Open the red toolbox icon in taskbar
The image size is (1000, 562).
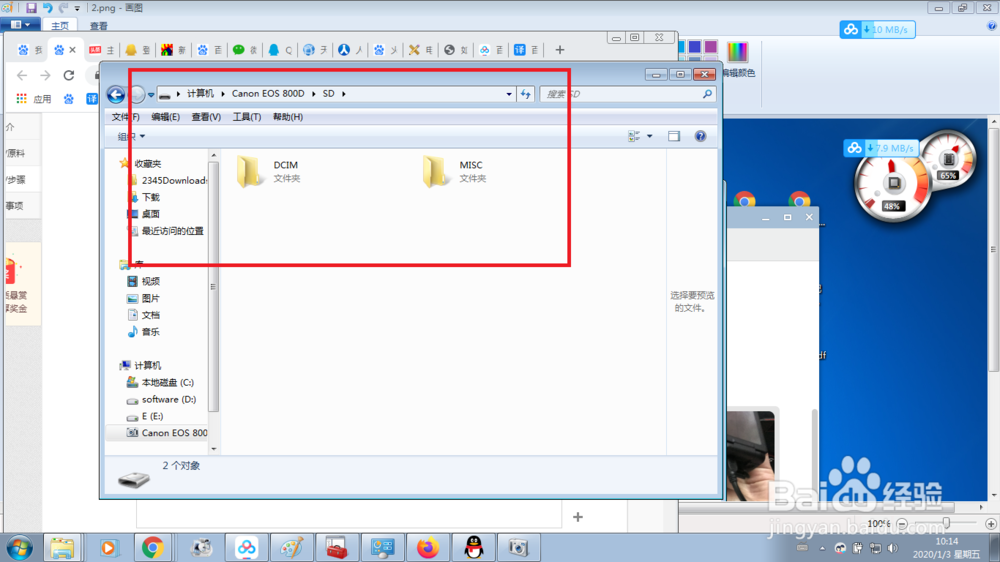point(337,548)
